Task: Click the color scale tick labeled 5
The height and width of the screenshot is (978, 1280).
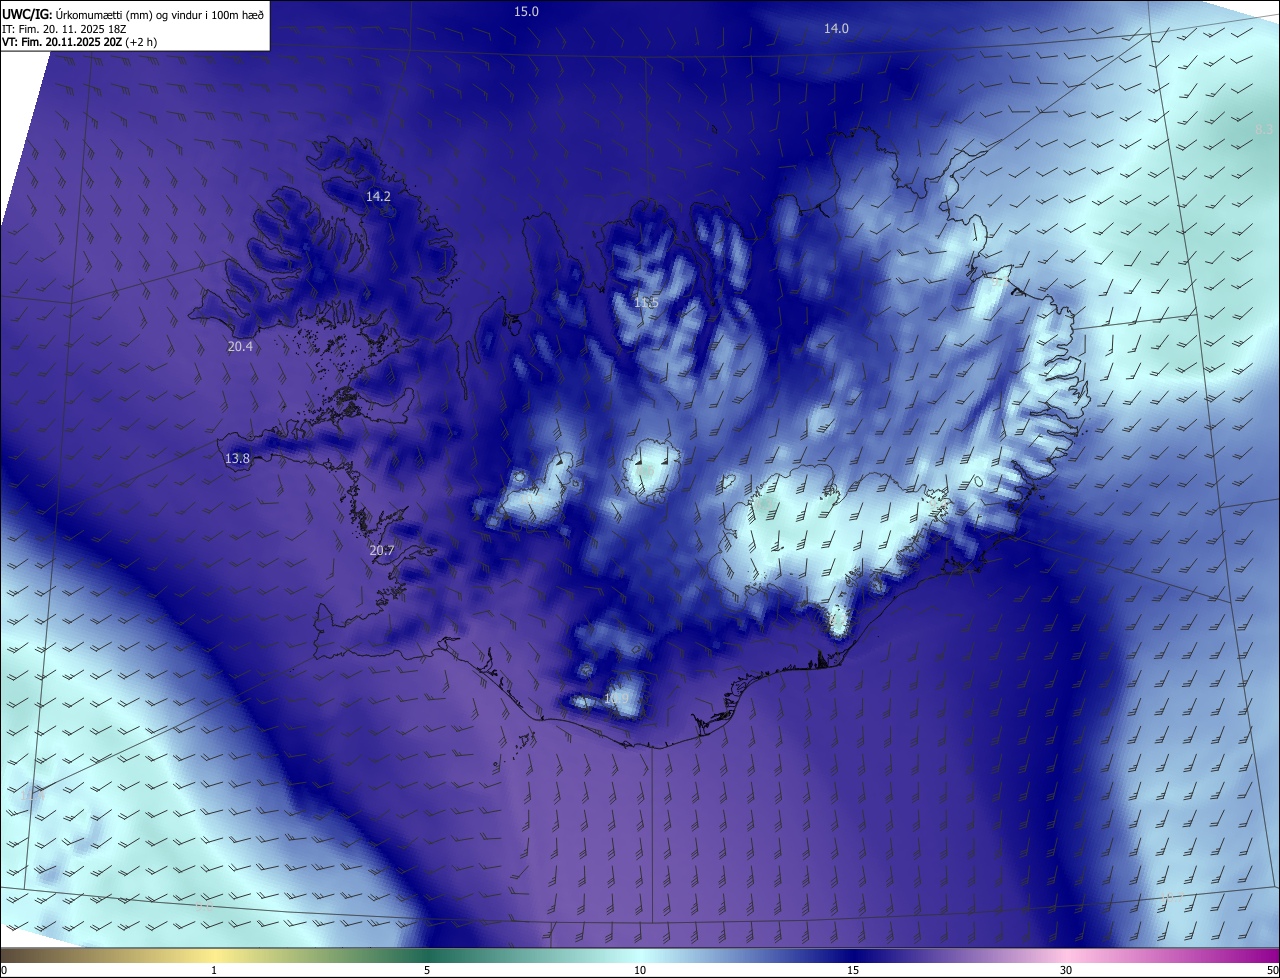Action: (427, 971)
